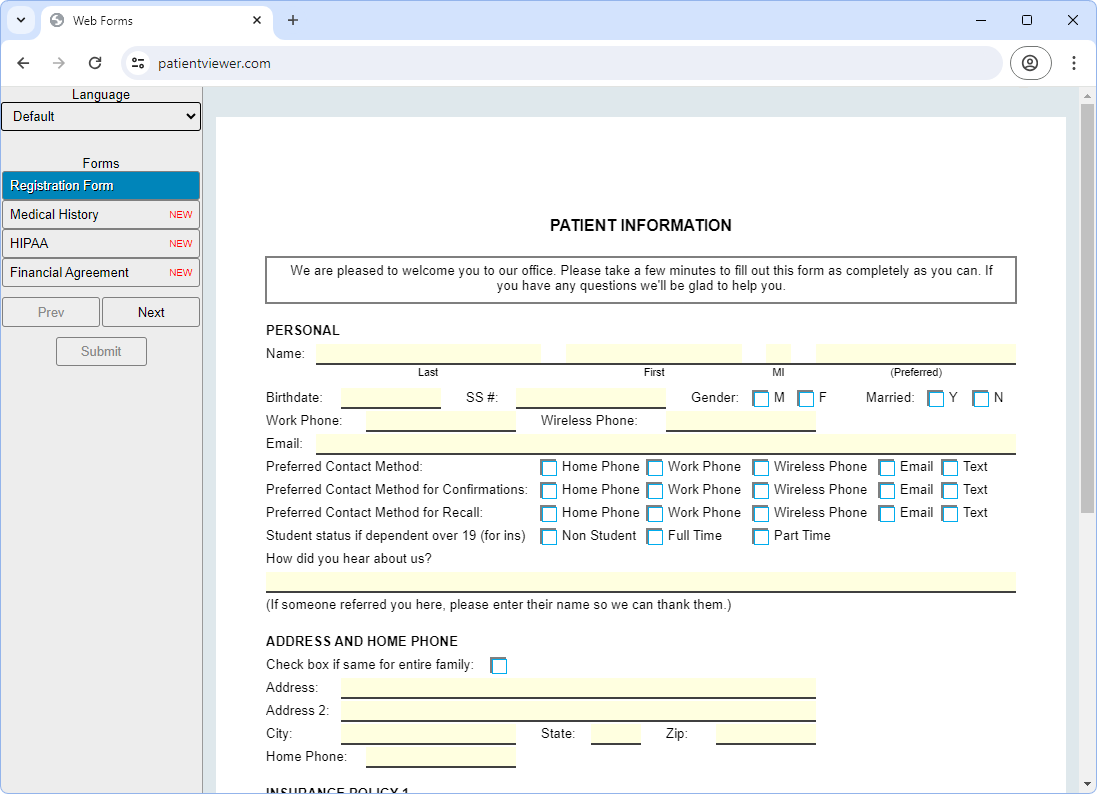Check the Gender M checkbox
Viewport: 1097px width, 794px height.
pos(761,399)
